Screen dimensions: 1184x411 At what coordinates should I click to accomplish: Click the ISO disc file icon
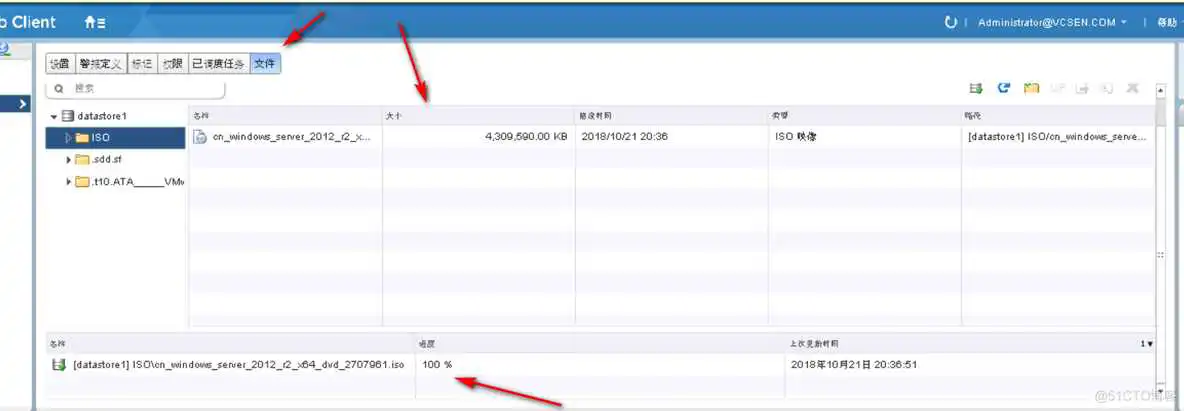point(200,137)
